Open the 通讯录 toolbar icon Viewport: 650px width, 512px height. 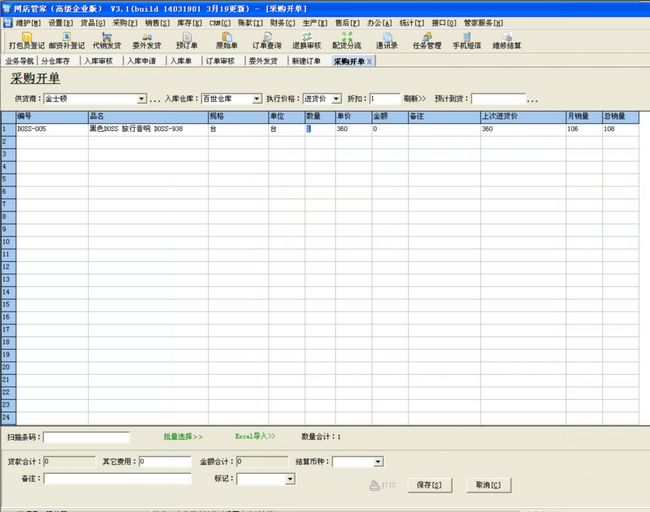point(387,41)
